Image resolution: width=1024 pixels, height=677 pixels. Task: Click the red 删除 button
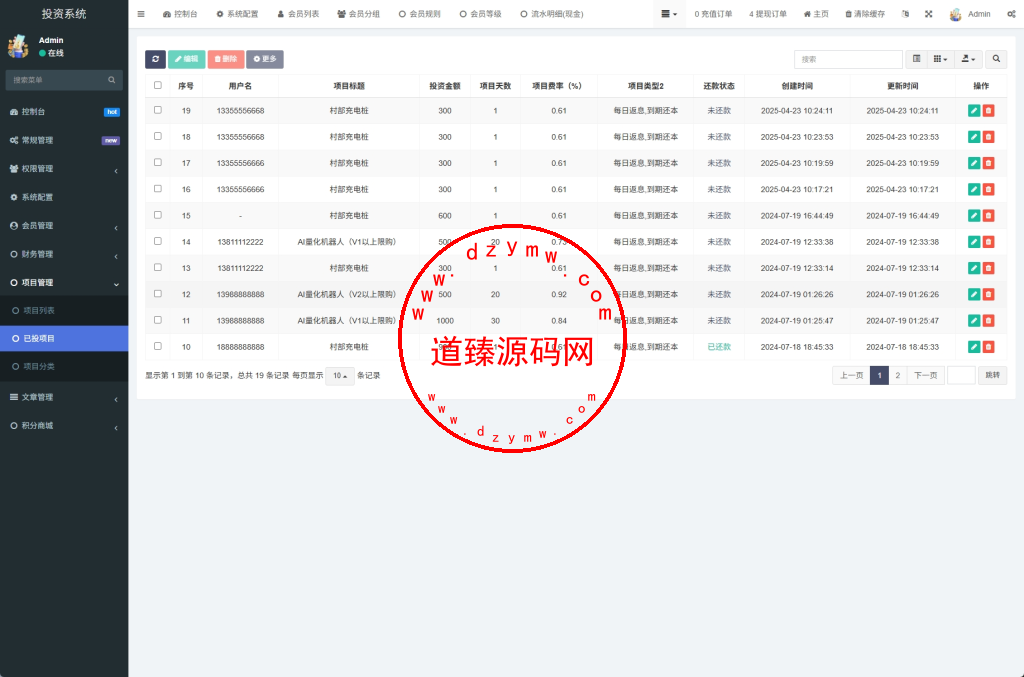click(x=226, y=59)
